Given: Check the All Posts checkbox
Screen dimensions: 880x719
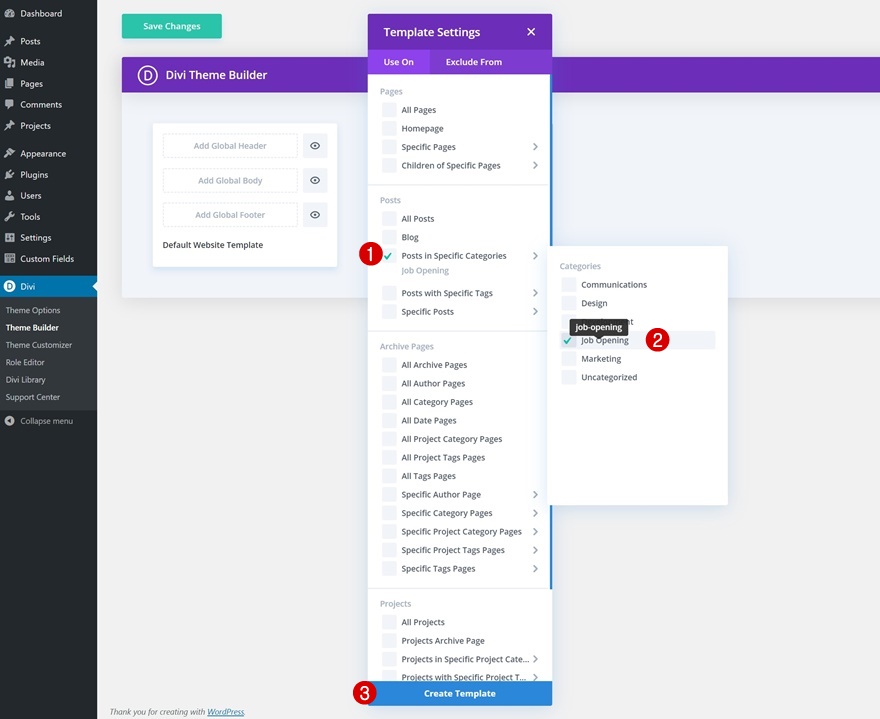Looking at the screenshot, I should click(x=389, y=219).
